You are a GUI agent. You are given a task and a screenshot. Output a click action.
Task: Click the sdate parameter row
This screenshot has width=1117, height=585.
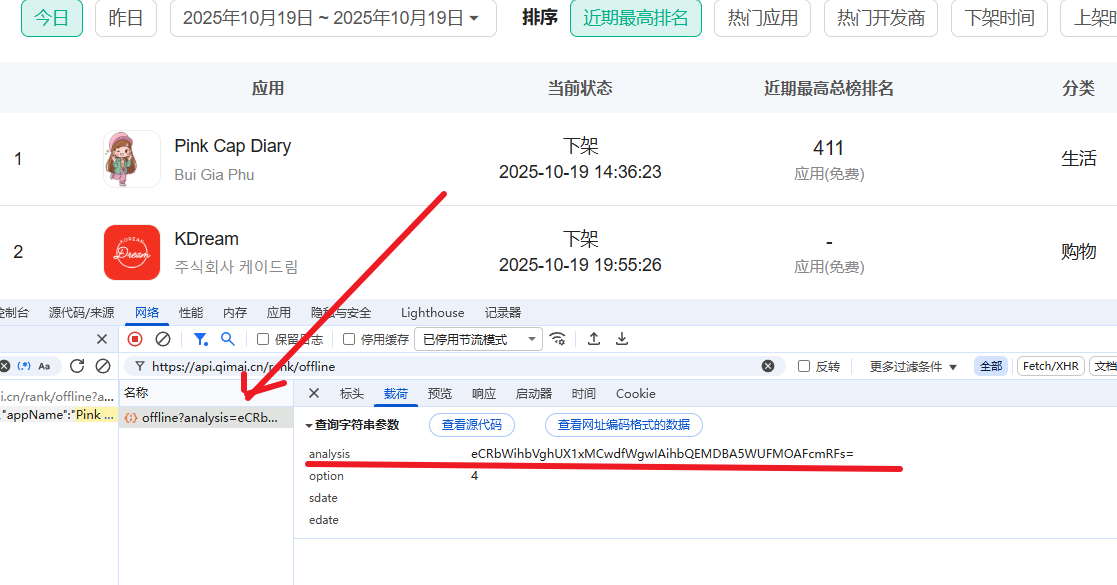tap(323, 498)
